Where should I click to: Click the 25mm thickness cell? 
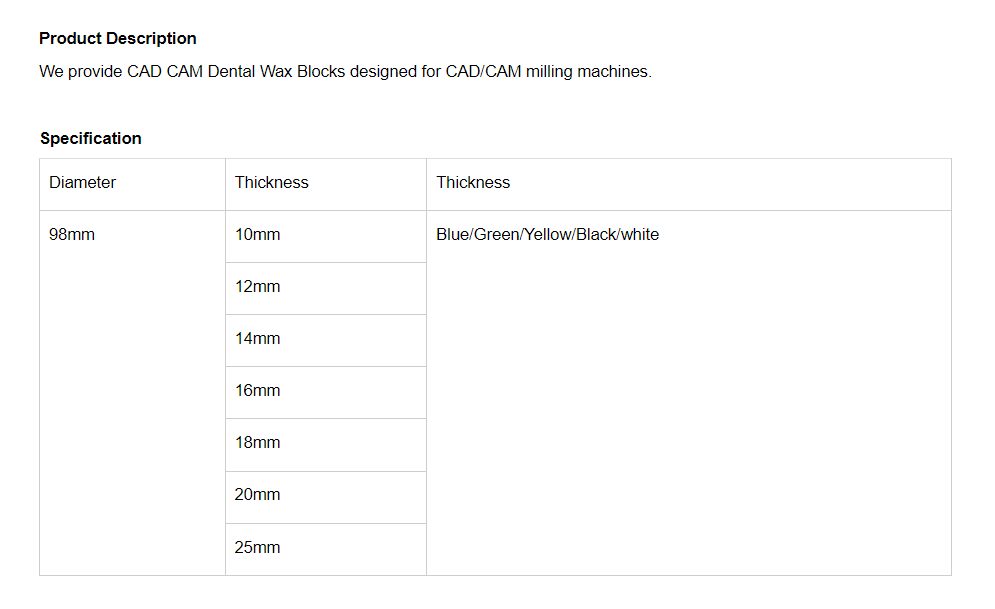click(258, 548)
